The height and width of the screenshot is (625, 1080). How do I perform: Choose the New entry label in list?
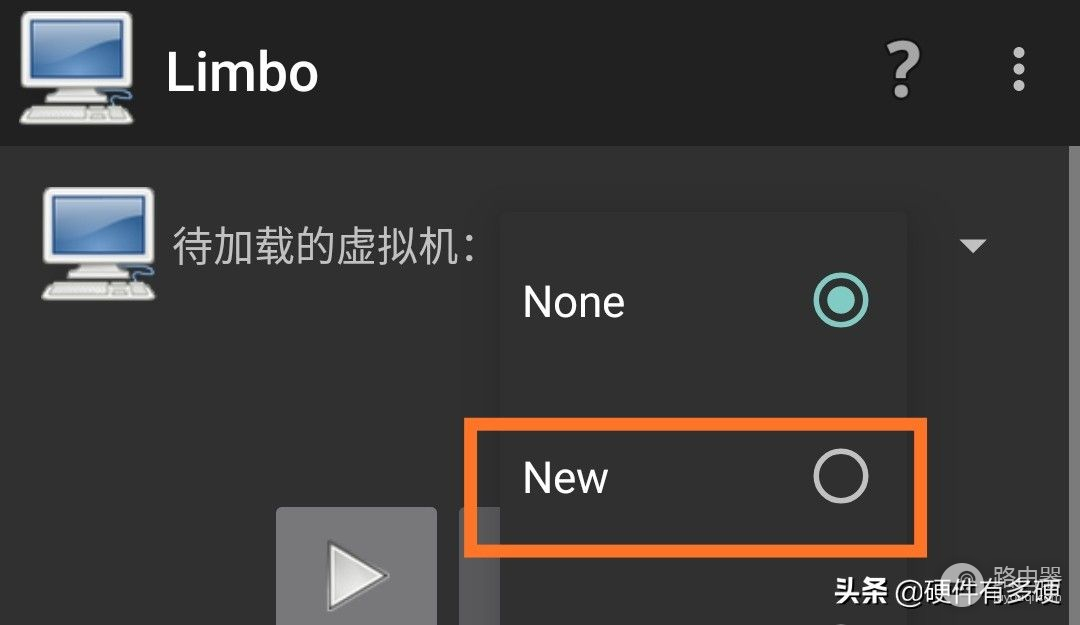point(565,478)
